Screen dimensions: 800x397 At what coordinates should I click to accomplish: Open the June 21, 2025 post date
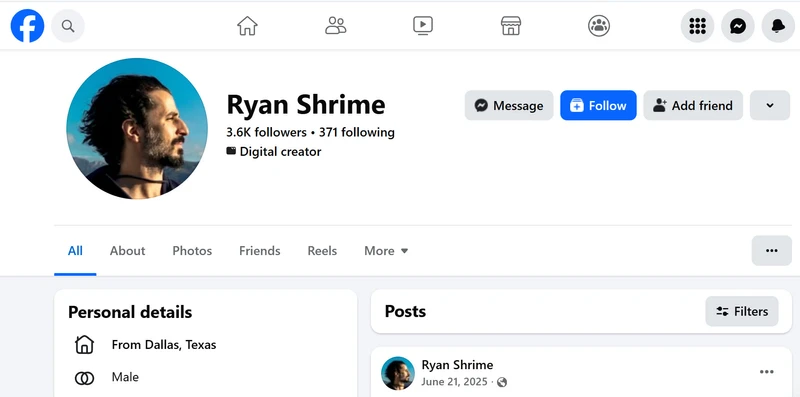(455, 382)
